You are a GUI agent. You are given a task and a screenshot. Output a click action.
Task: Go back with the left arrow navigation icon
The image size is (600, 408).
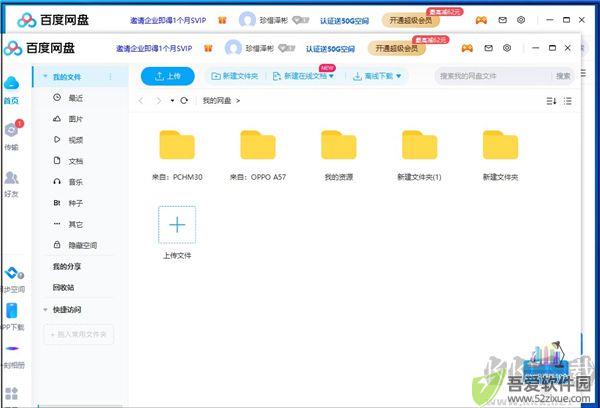tap(141, 101)
